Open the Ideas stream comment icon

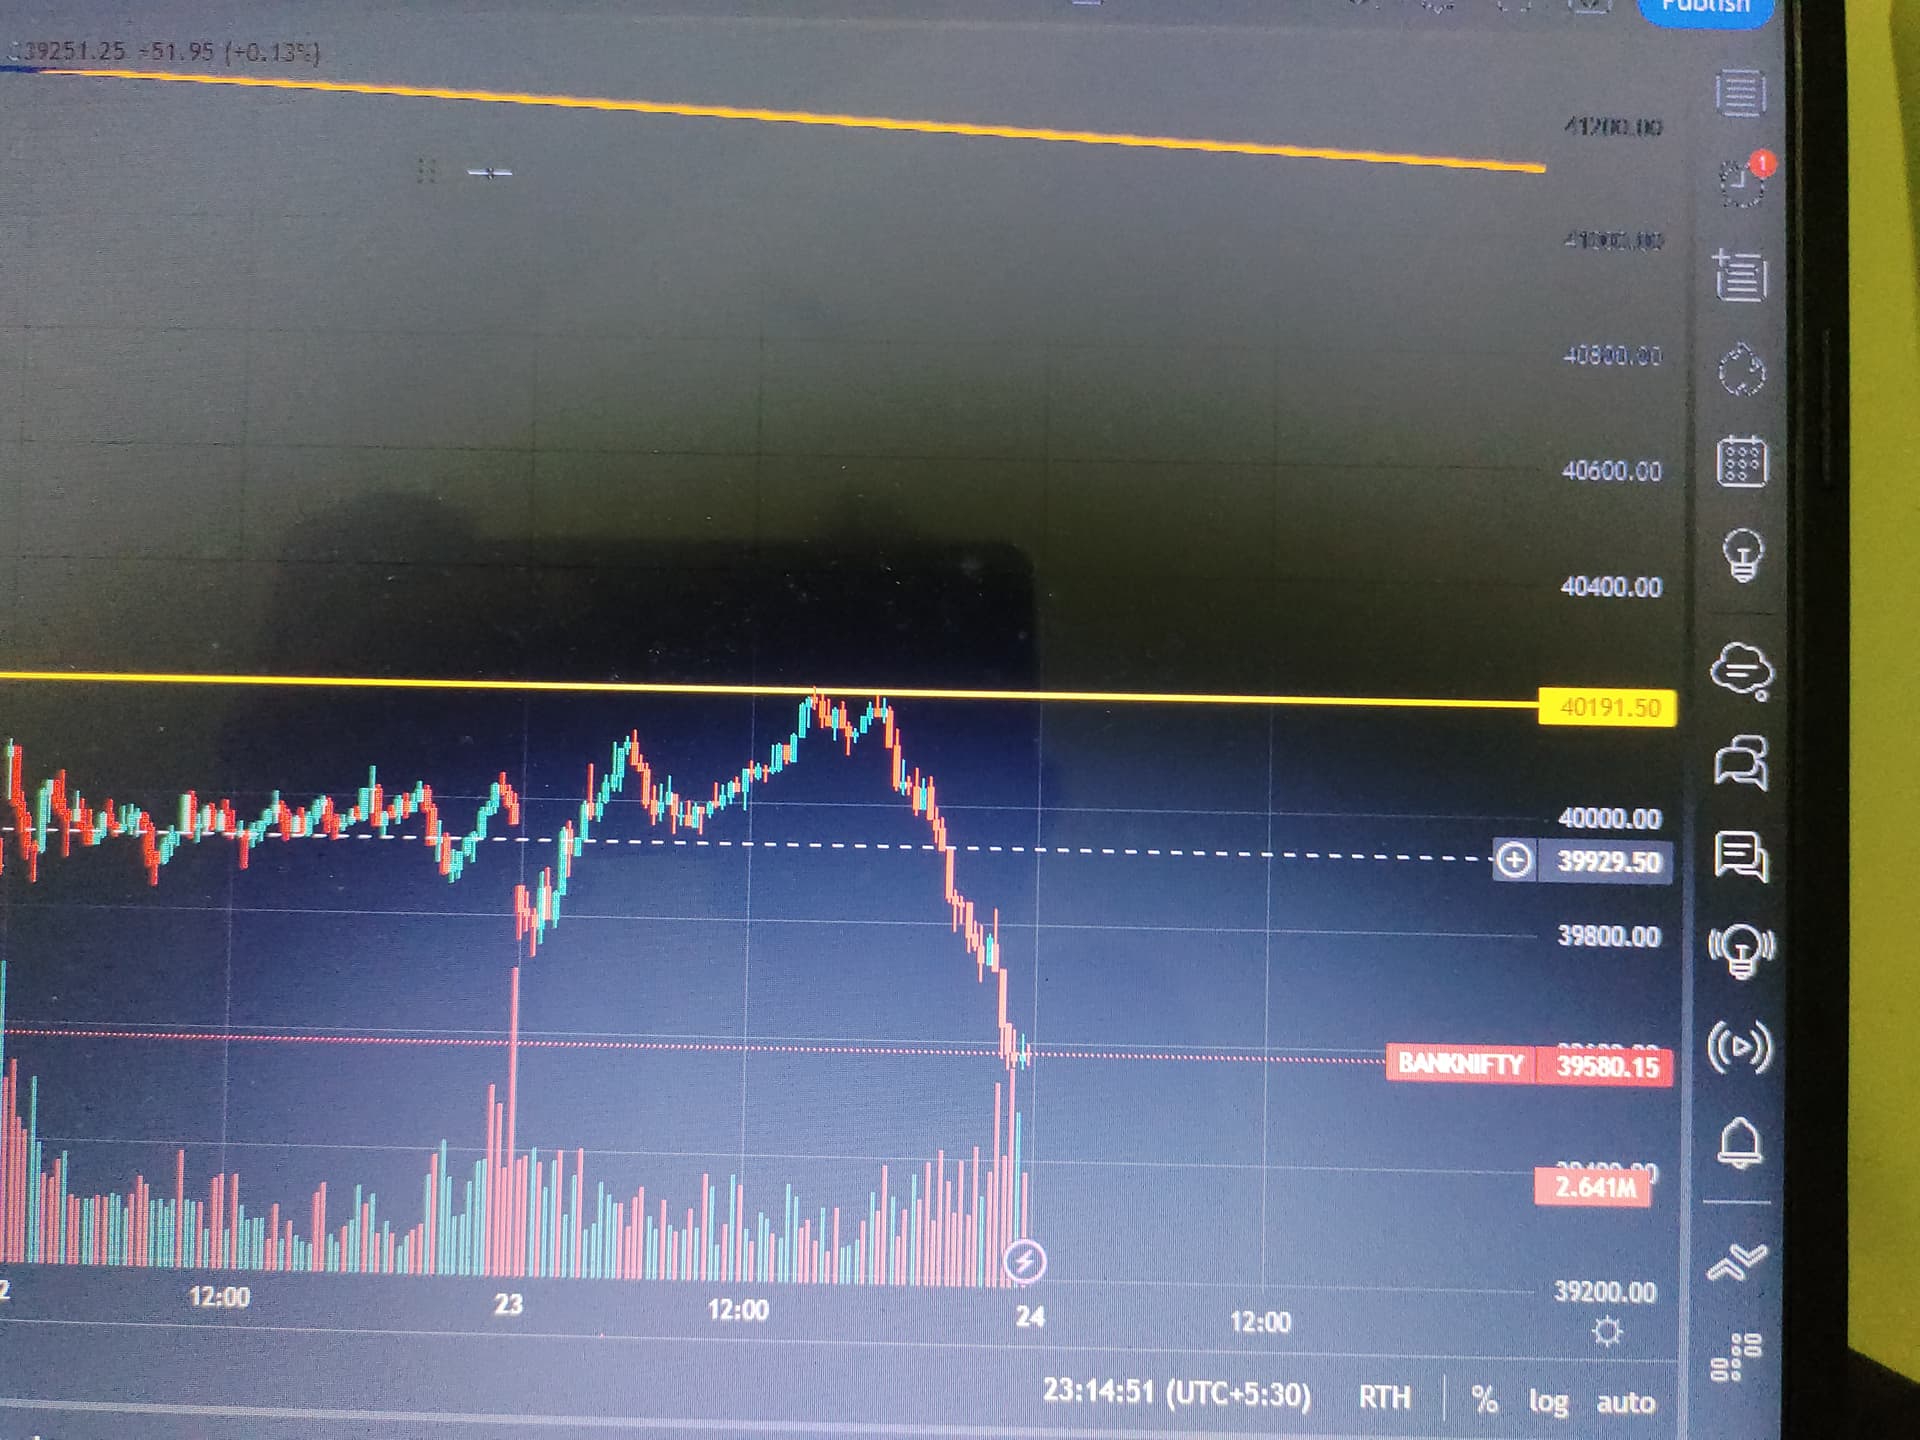point(1741,857)
